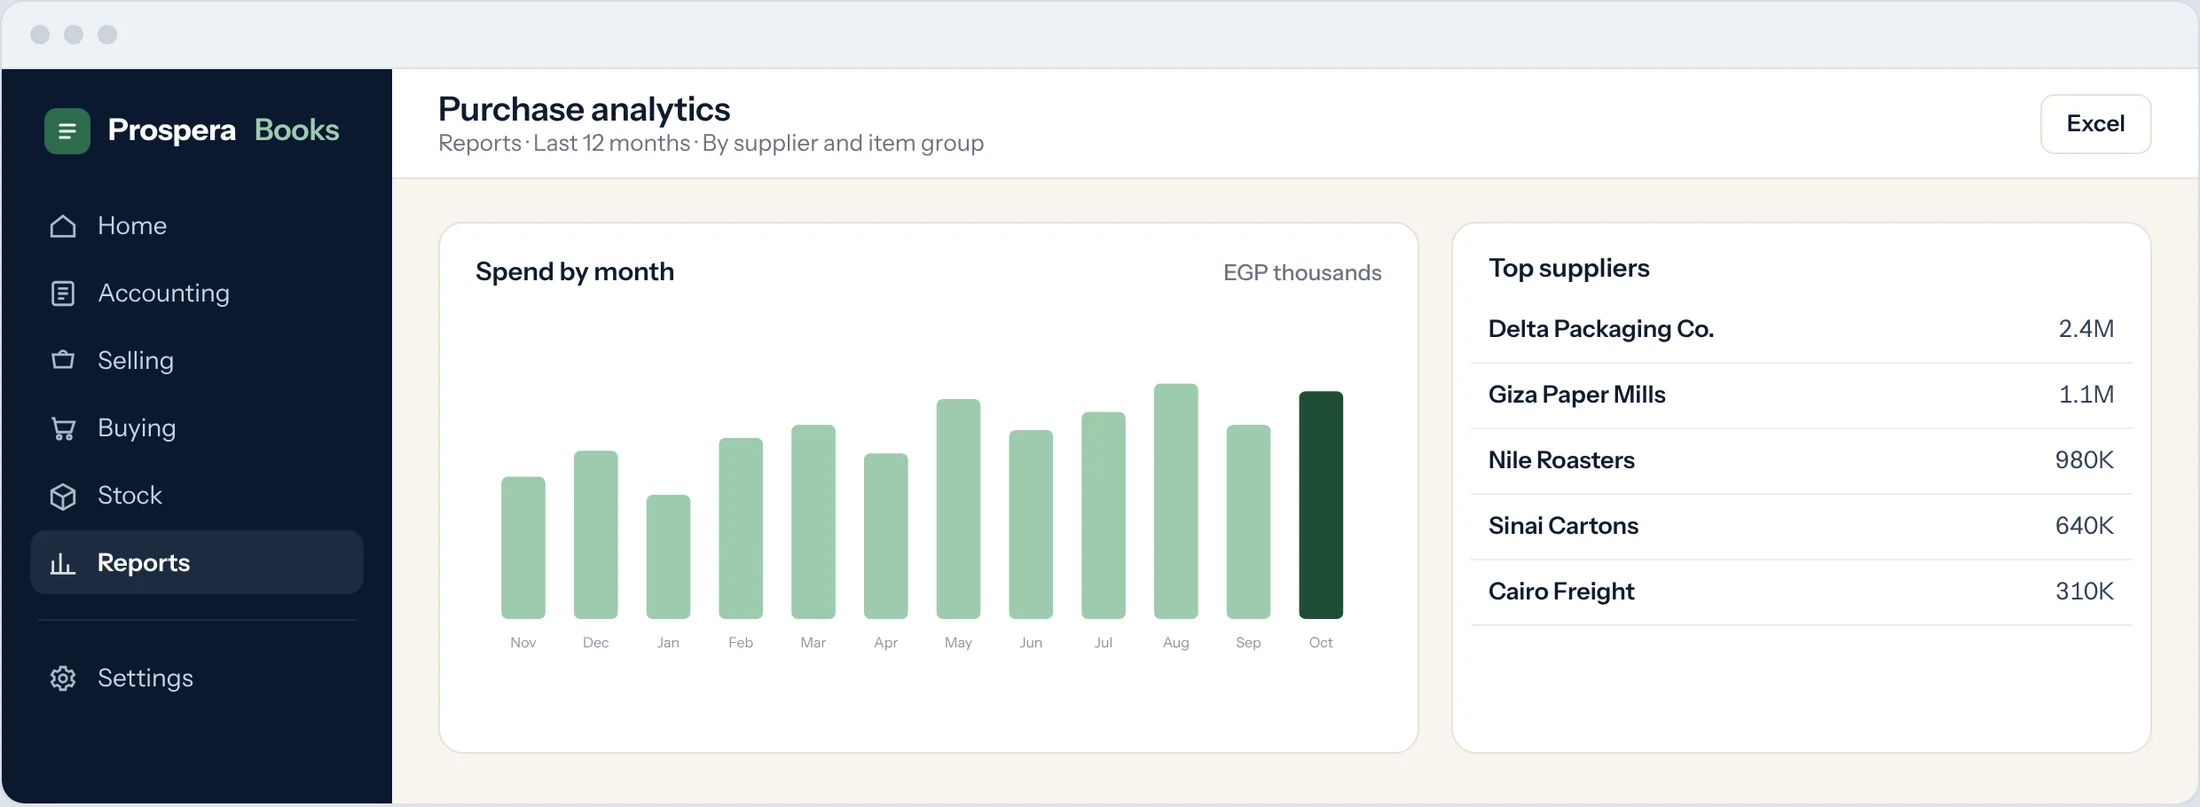
Task: Select the Delta Packaging Co. supplier row
Action: click(x=1801, y=329)
